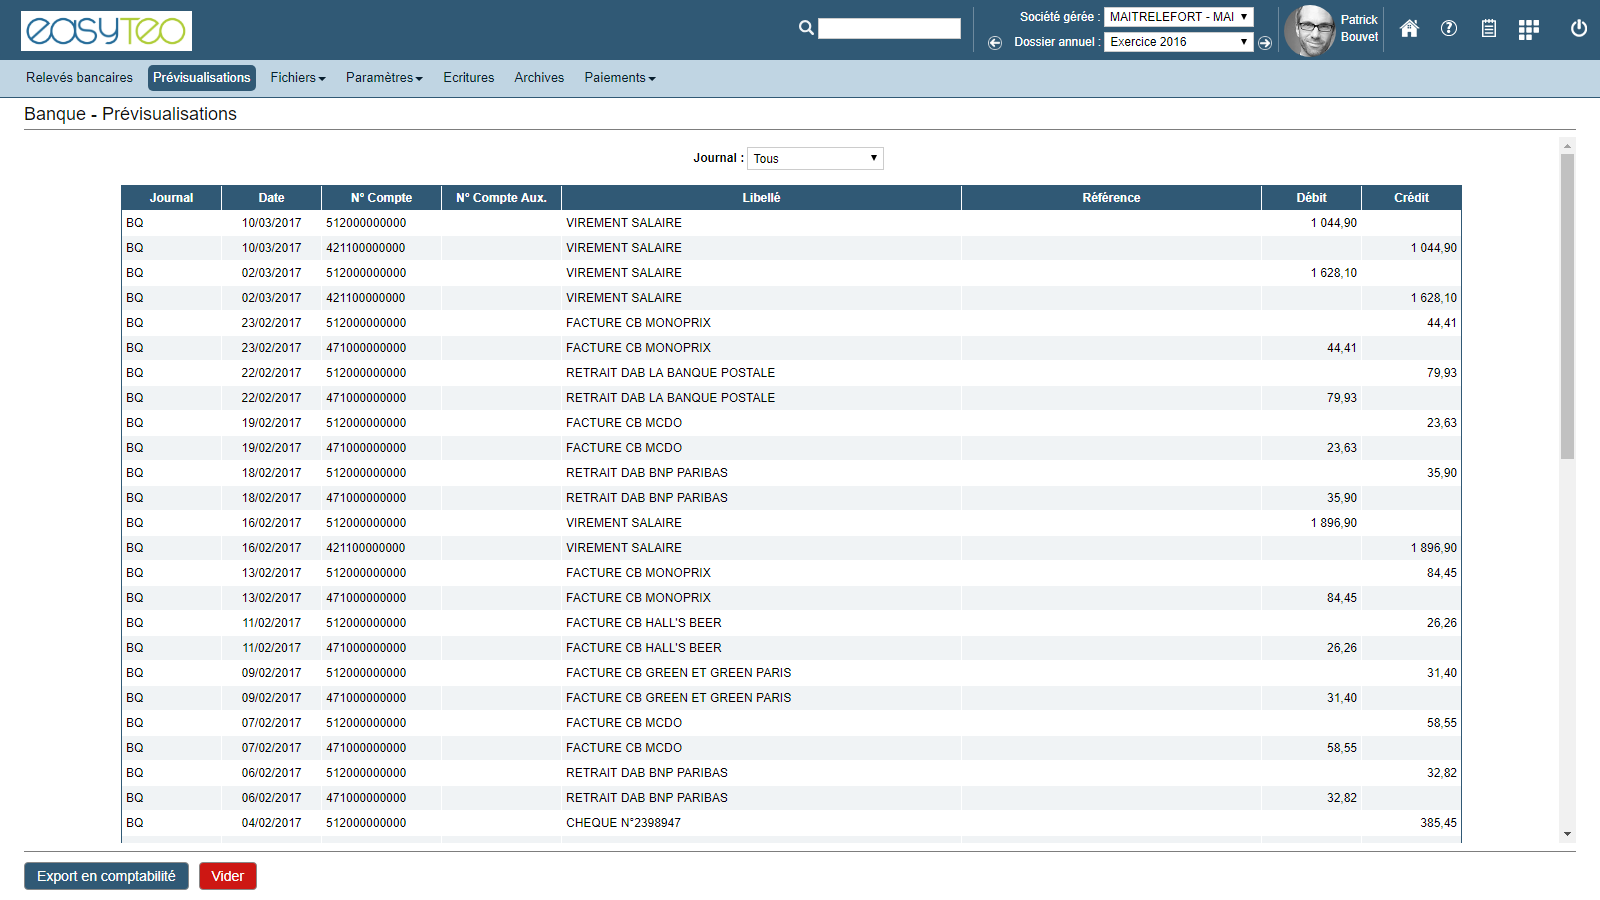This screenshot has height=900, width=1600.
Task: Click the magnifying glass search icon
Action: tap(806, 28)
